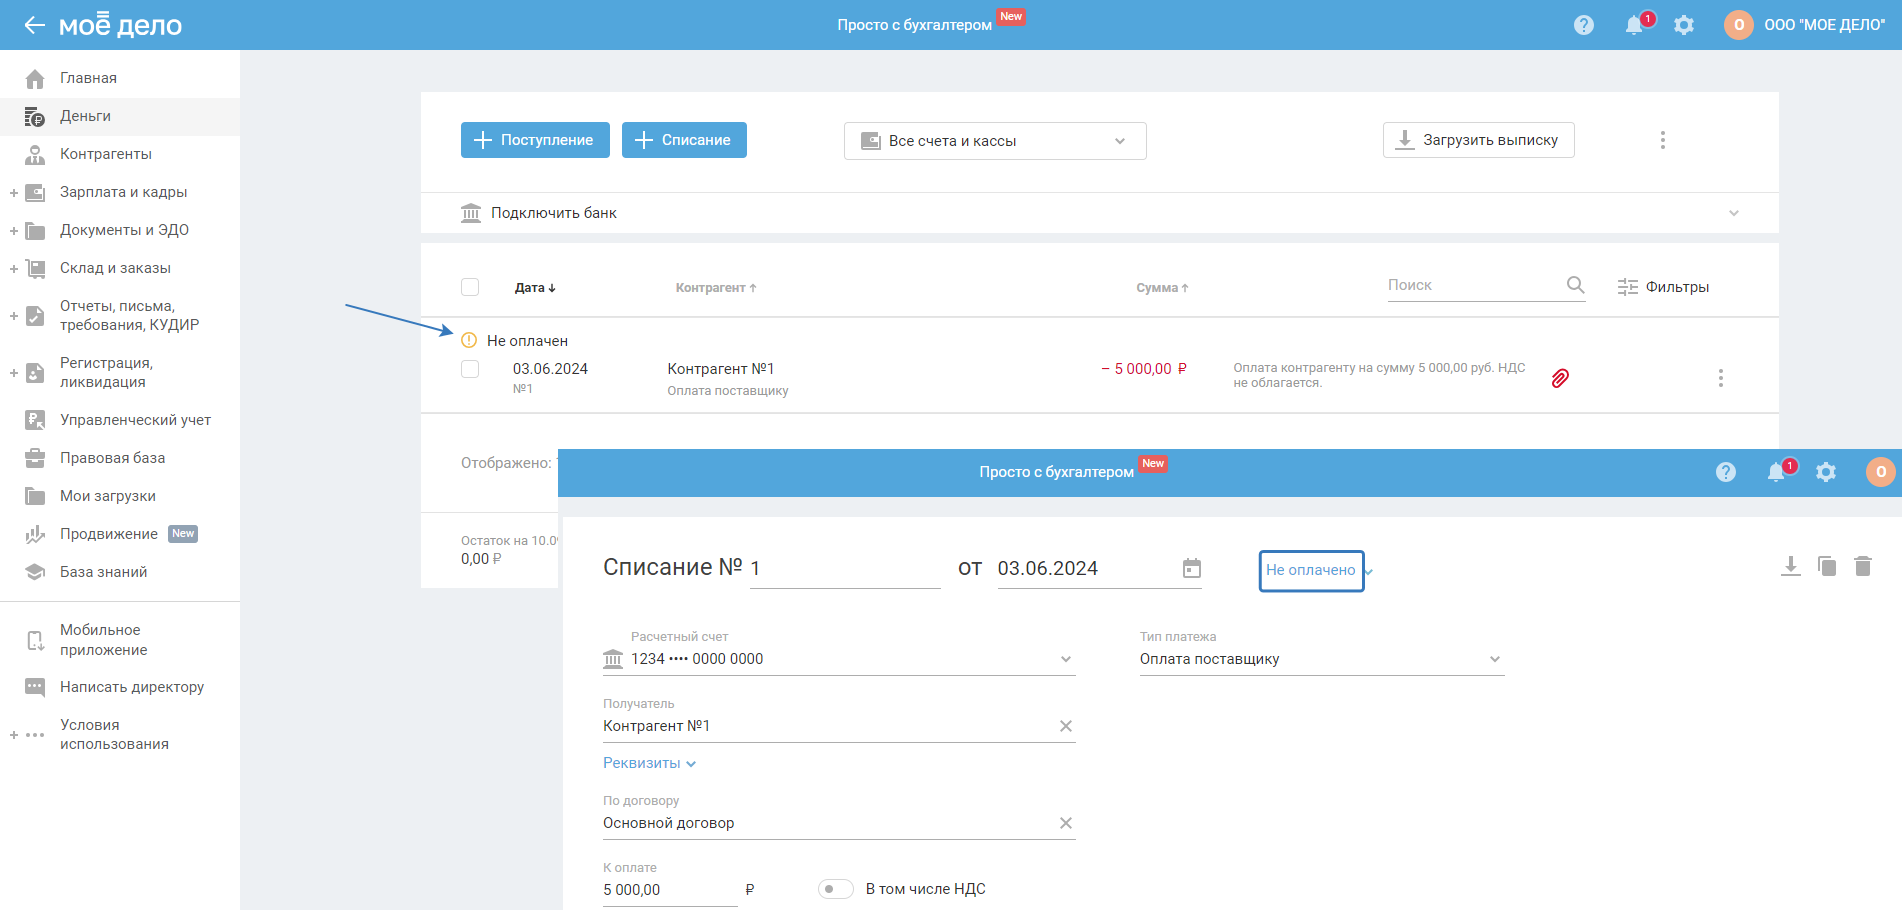Tick the select-all checkbox in the table header
The height and width of the screenshot is (910, 1902).
click(x=470, y=287)
